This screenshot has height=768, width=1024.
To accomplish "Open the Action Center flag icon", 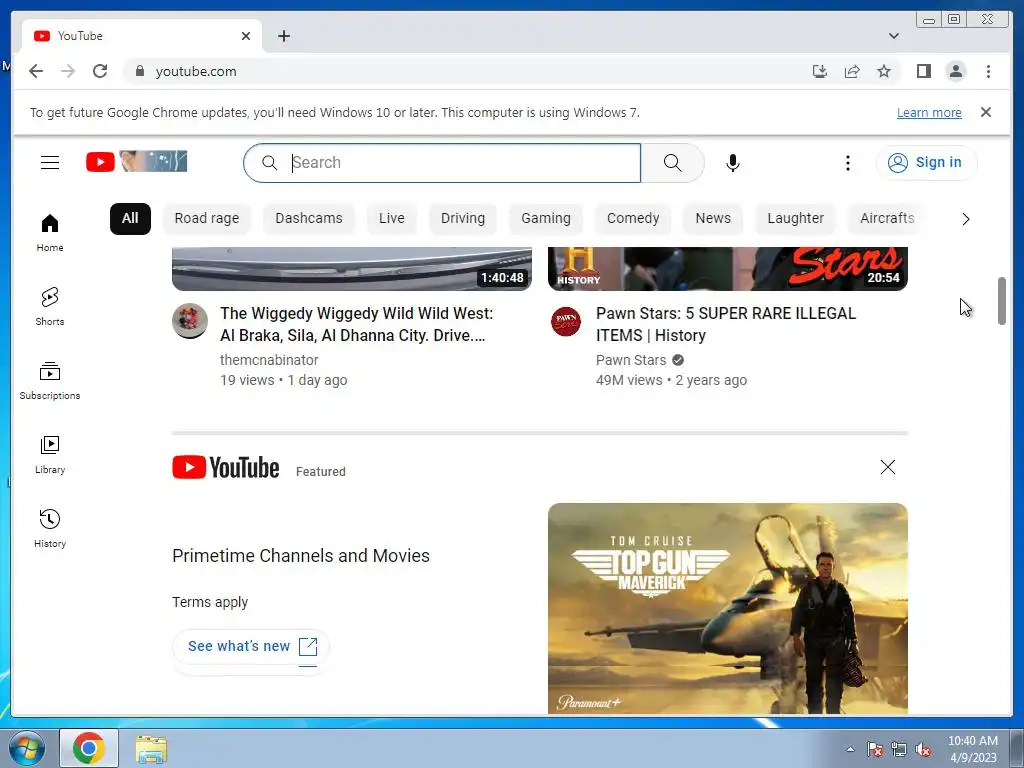I will coord(874,749).
